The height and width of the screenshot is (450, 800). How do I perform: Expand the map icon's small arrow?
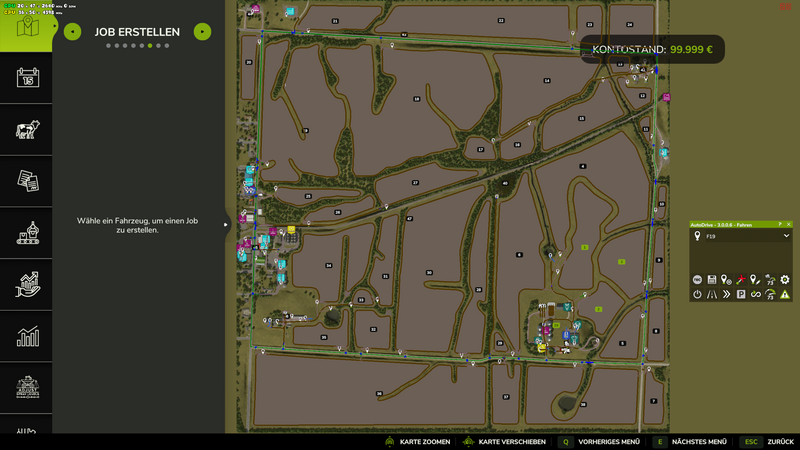tap(55, 26)
